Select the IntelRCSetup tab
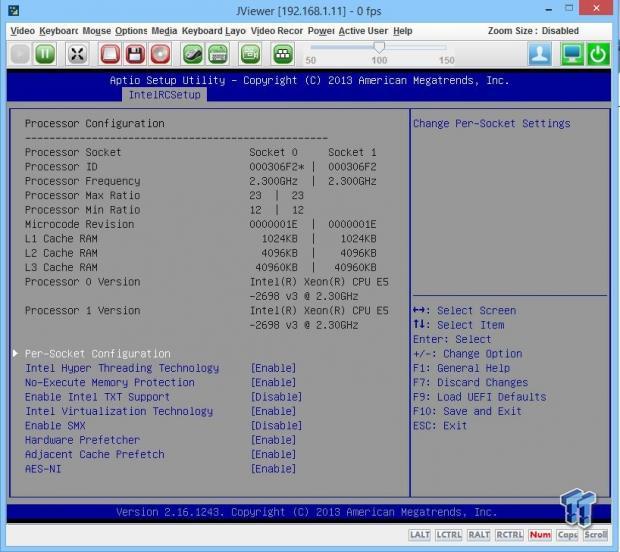Viewport: 620px width, 552px height. (x=164, y=95)
